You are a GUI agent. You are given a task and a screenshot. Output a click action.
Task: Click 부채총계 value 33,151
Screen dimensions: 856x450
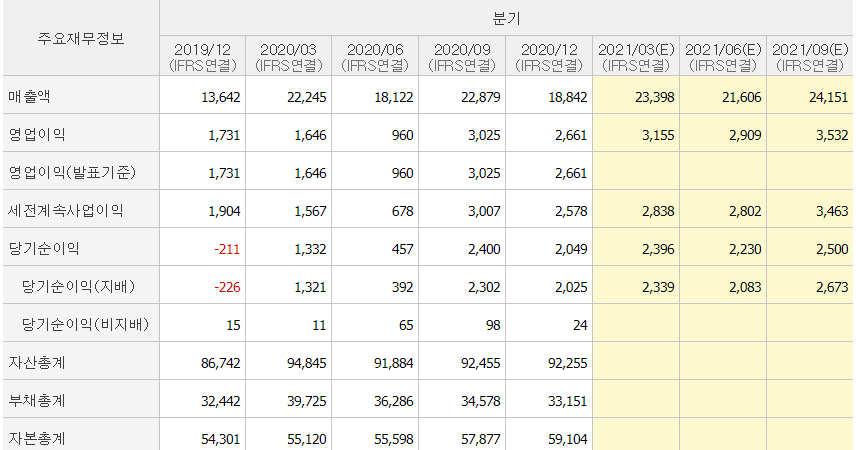coord(568,401)
